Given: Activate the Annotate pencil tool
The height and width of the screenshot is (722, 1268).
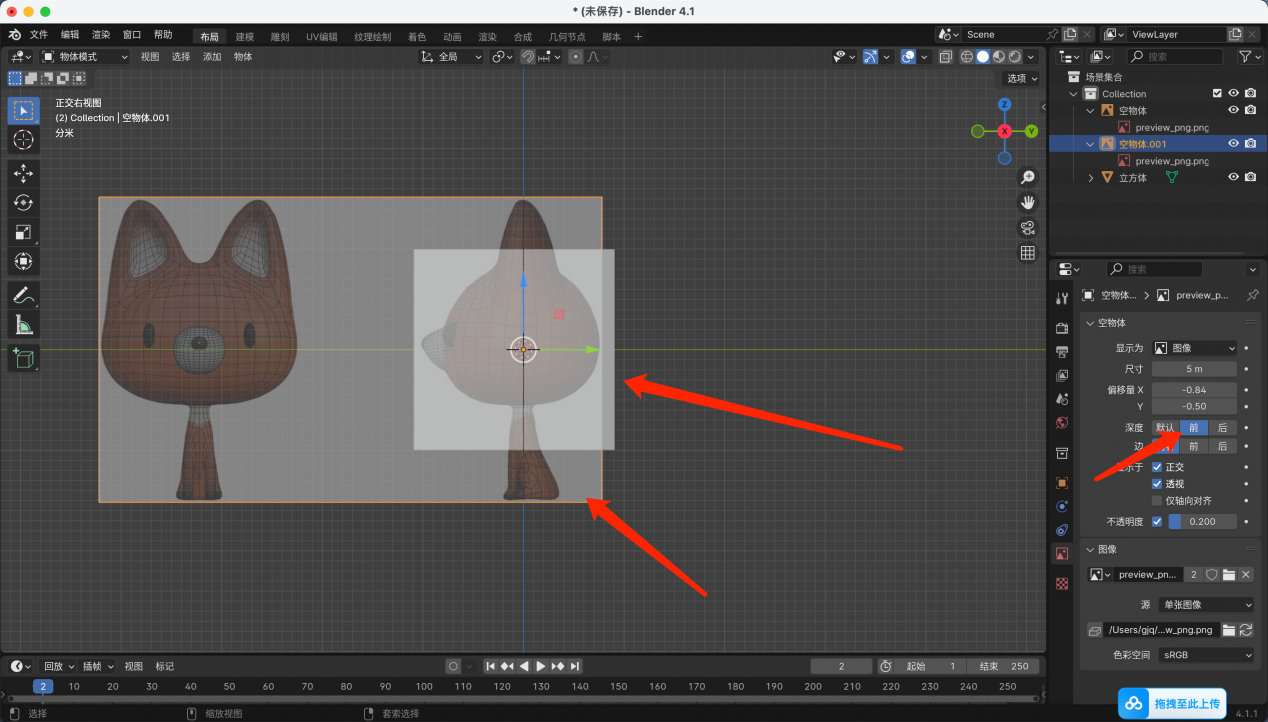Looking at the screenshot, I should click(x=24, y=295).
